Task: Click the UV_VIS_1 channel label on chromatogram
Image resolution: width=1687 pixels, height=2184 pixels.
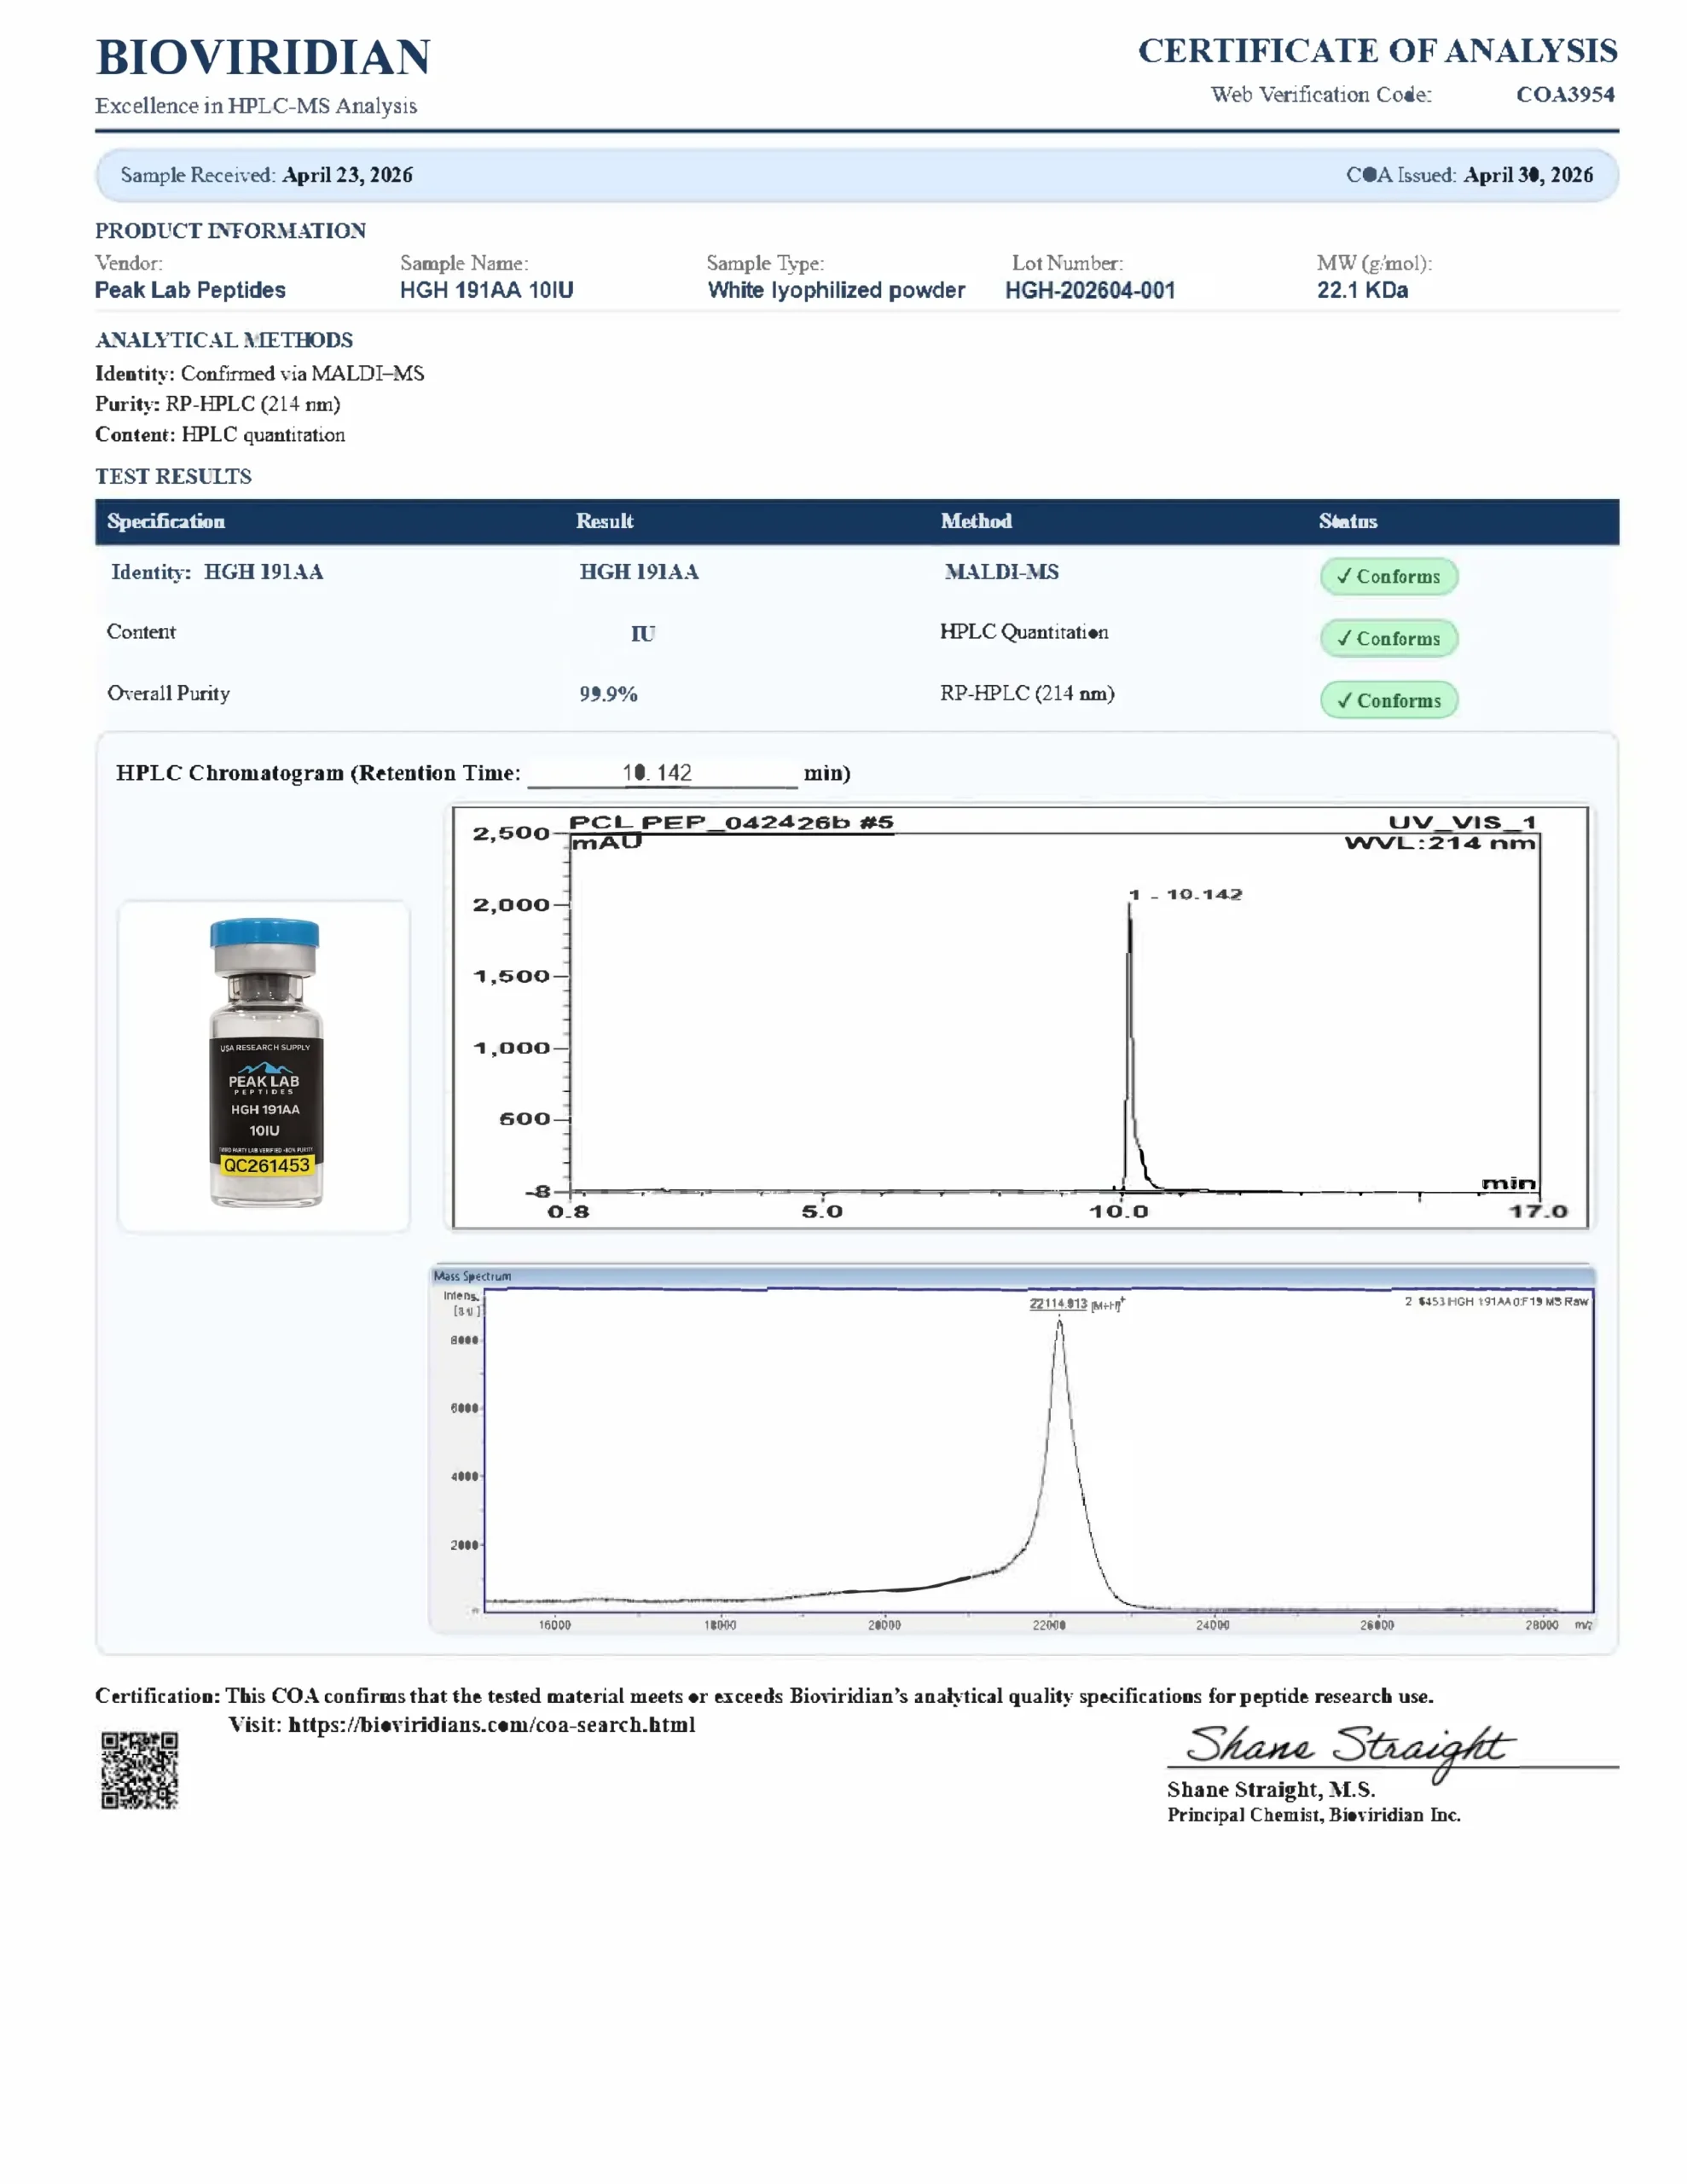Action: pos(1461,823)
